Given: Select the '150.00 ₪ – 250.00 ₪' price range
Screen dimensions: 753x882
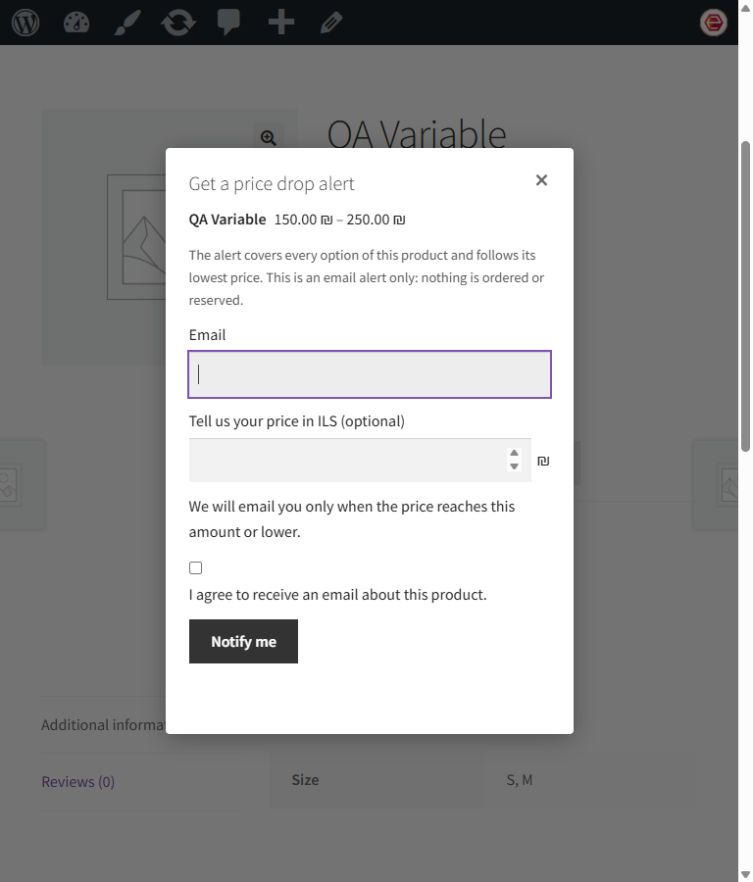Looking at the screenshot, I should pos(340,219).
